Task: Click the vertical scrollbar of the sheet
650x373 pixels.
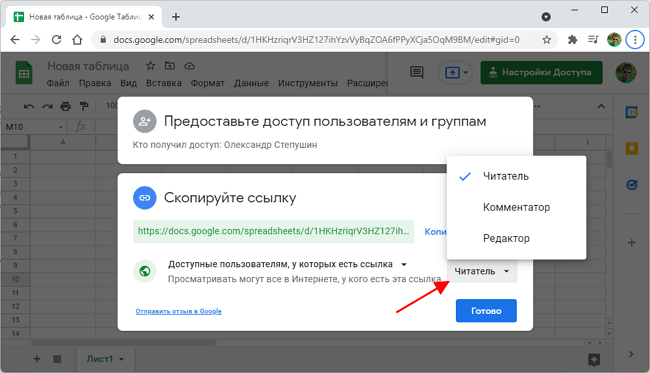Action: click(609, 159)
